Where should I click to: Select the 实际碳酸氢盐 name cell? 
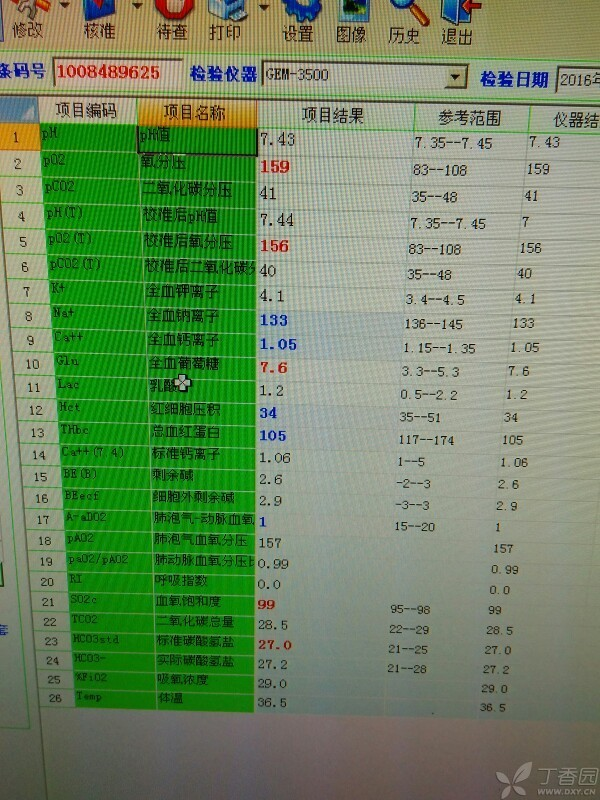205,661
